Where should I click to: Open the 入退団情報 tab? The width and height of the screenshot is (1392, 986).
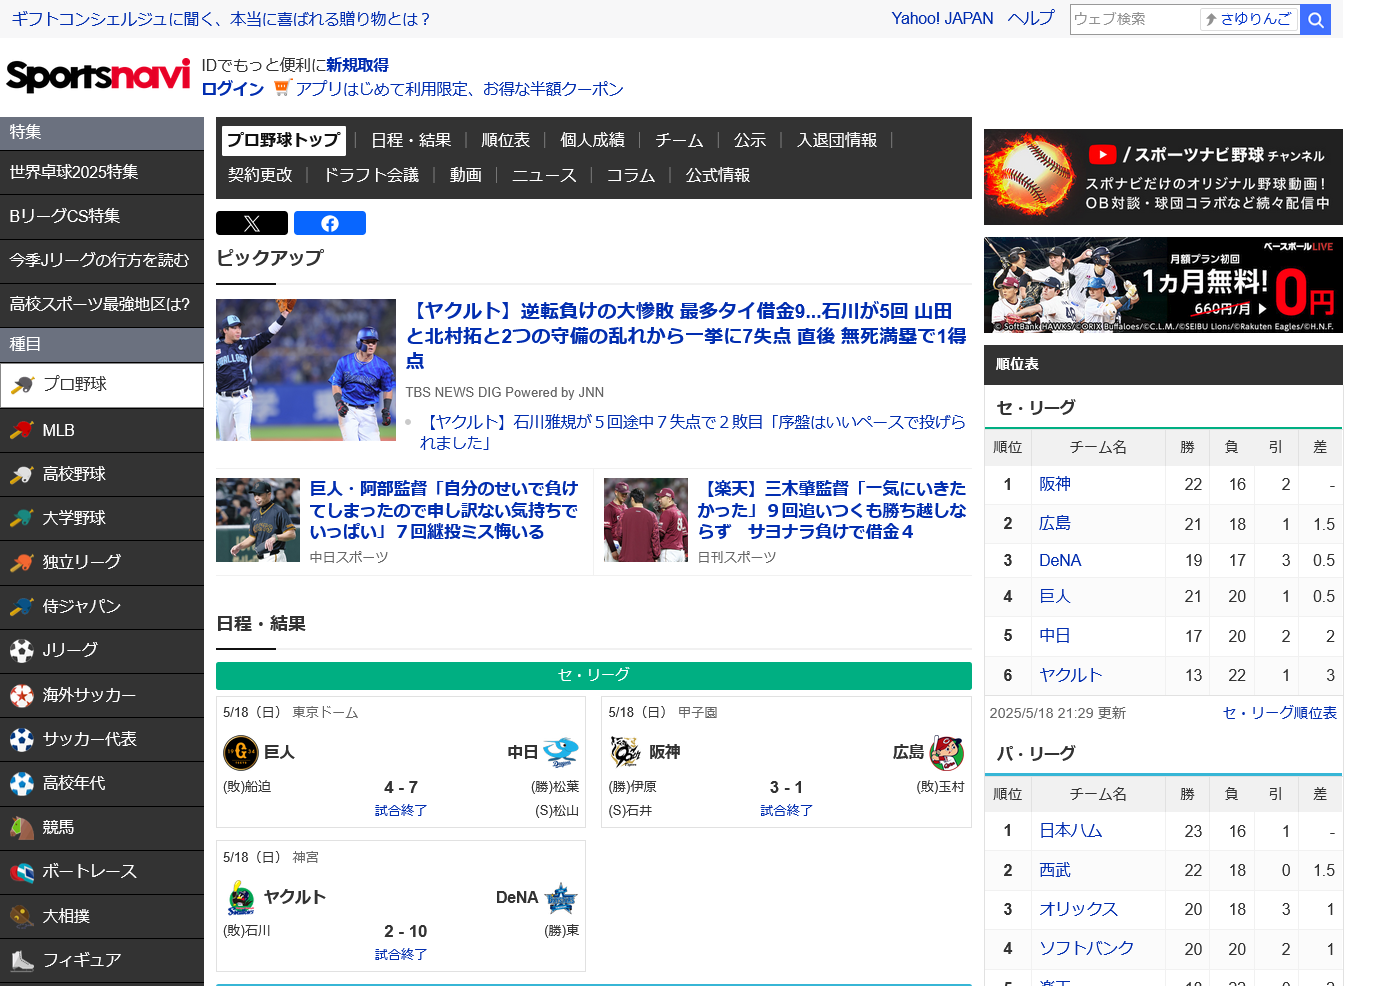837,140
